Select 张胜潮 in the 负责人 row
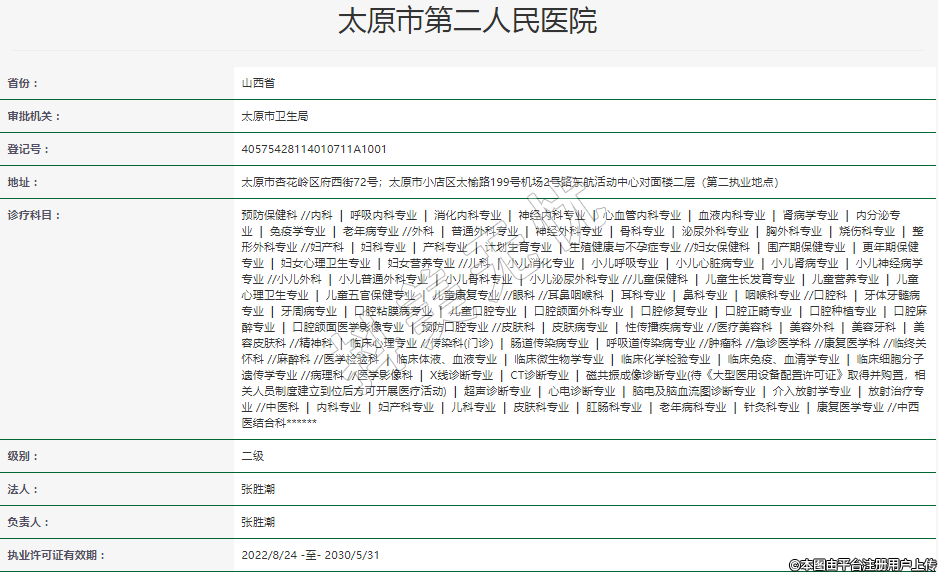The image size is (938, 572). (258, 522)
